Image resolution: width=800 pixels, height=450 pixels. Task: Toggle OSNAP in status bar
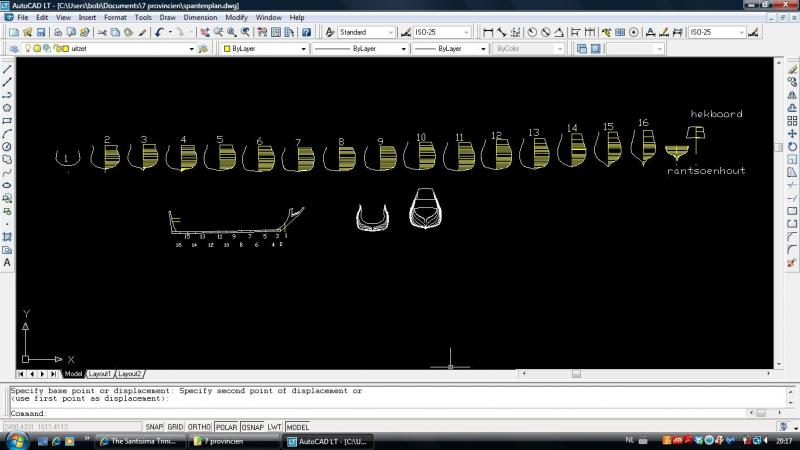click(253, 427)
